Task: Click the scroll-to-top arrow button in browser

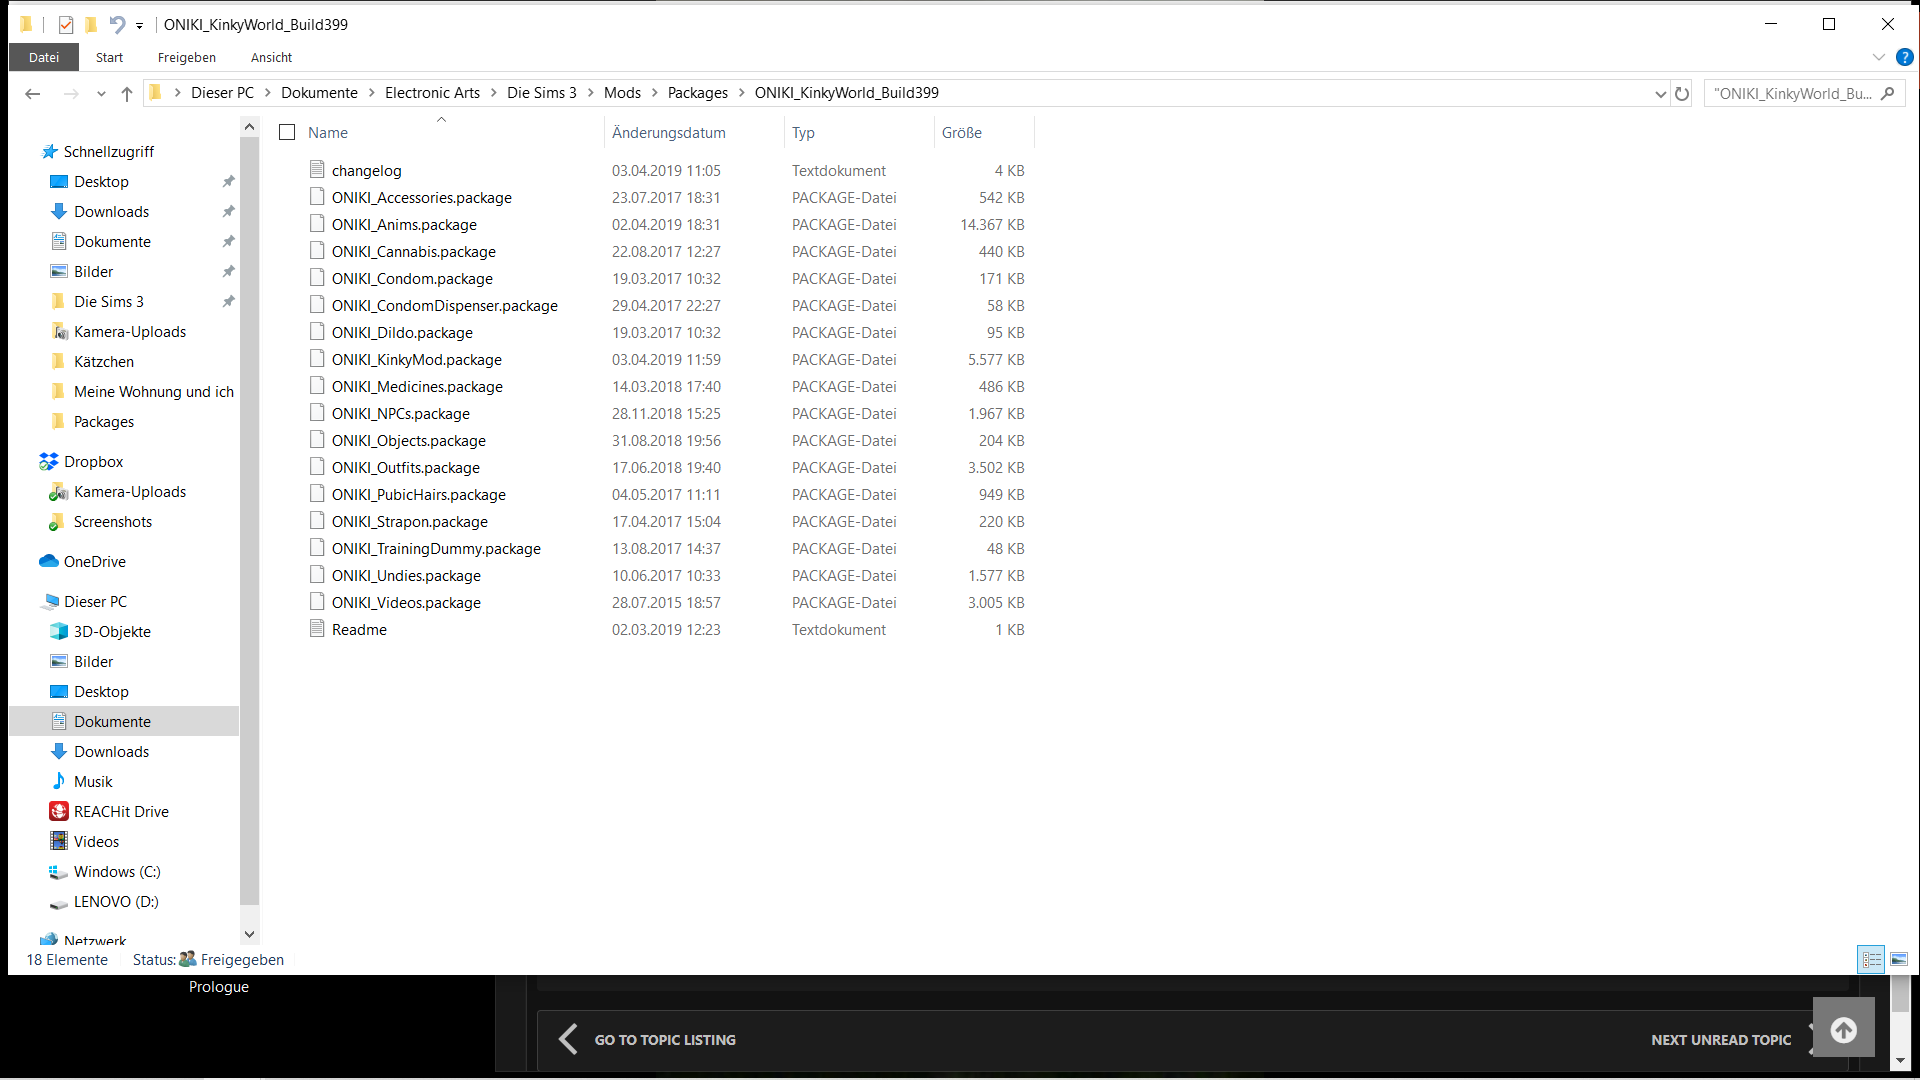Action: click(1844, 1029)
